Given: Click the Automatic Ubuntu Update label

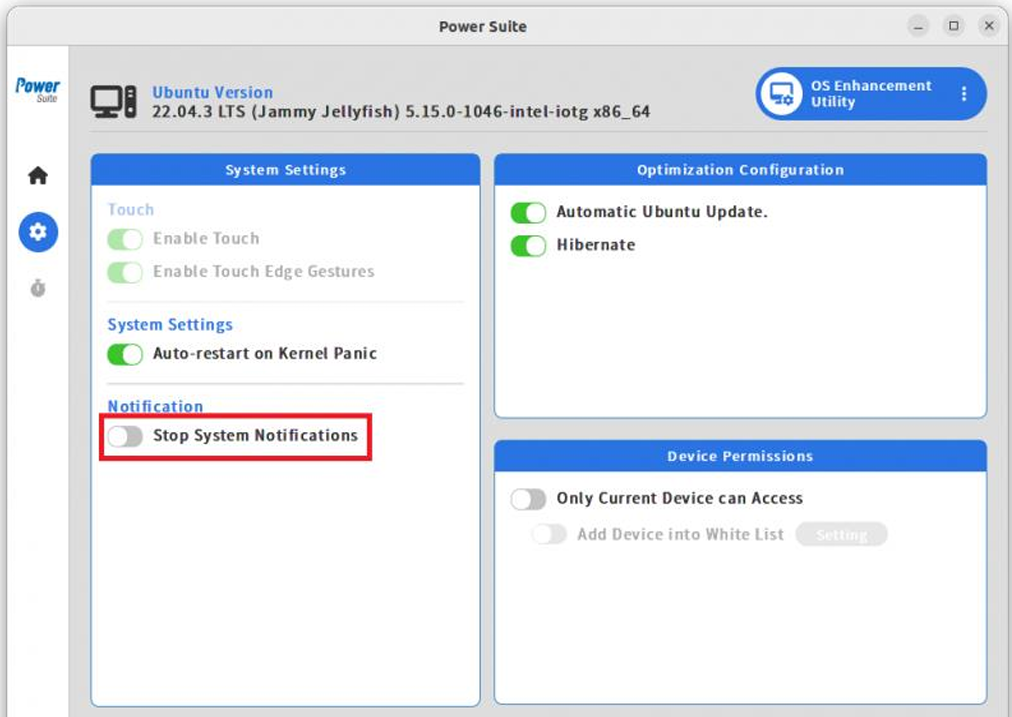Looking at the screenshot, I should [662, 212].
